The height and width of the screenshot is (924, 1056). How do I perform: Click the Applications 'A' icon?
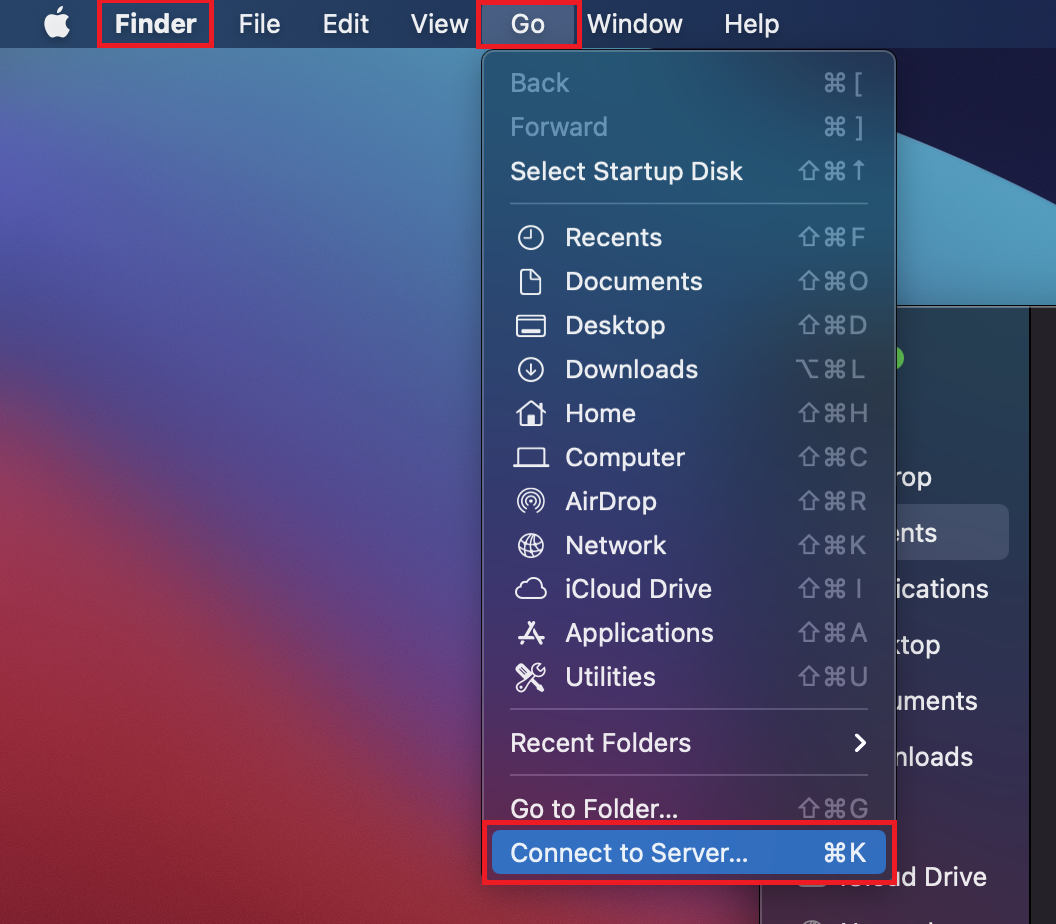click(x=531, y=633)
